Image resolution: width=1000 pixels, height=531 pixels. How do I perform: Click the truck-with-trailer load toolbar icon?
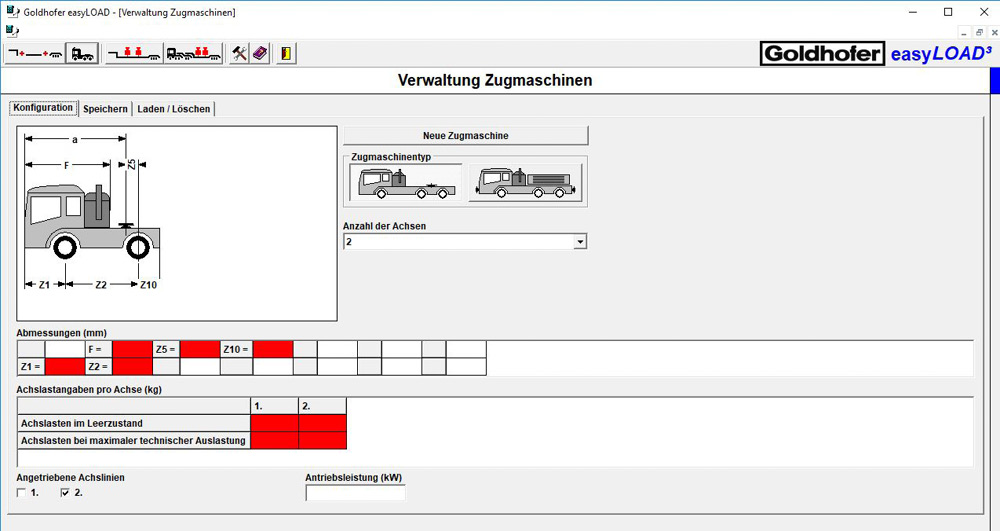193,54
